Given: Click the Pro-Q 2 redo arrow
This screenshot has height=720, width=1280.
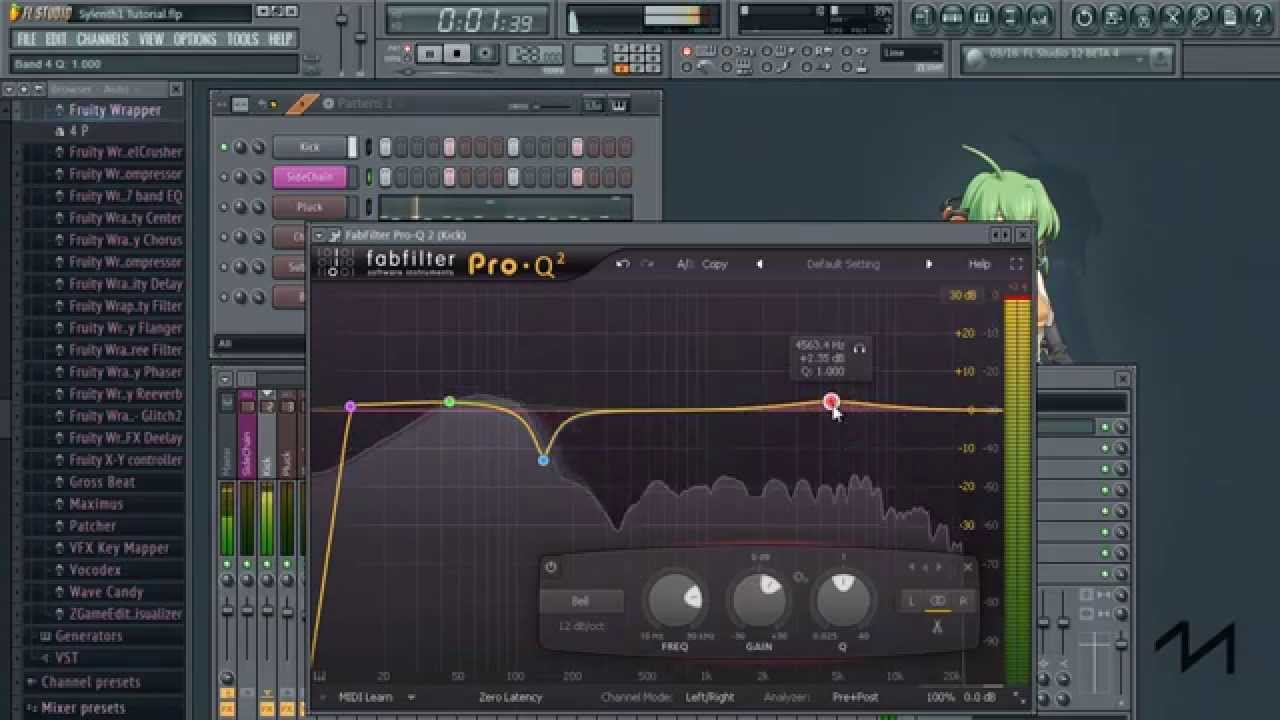Looking at the screenshot, I should tap(647, 264).
